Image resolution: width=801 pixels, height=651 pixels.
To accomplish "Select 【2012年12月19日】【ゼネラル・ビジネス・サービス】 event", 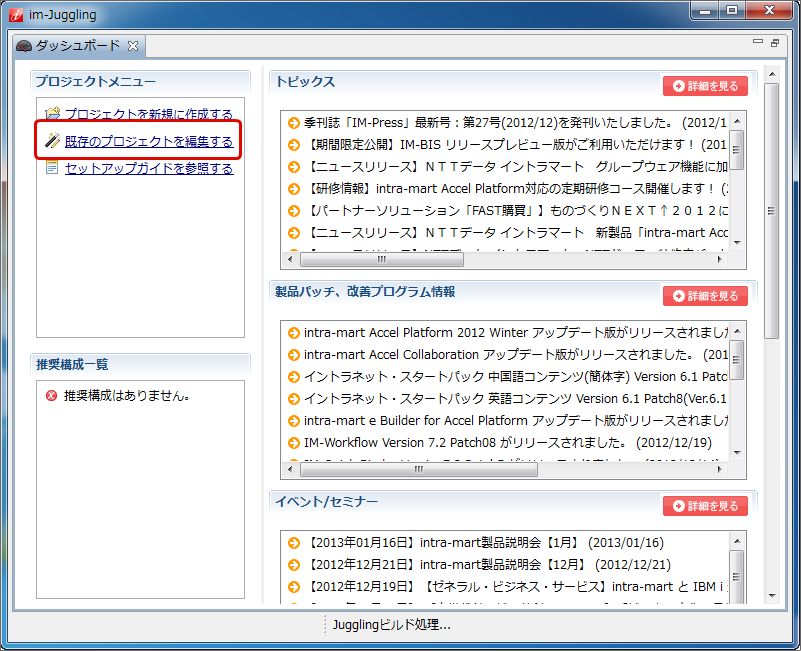I will tap(515, 587).
